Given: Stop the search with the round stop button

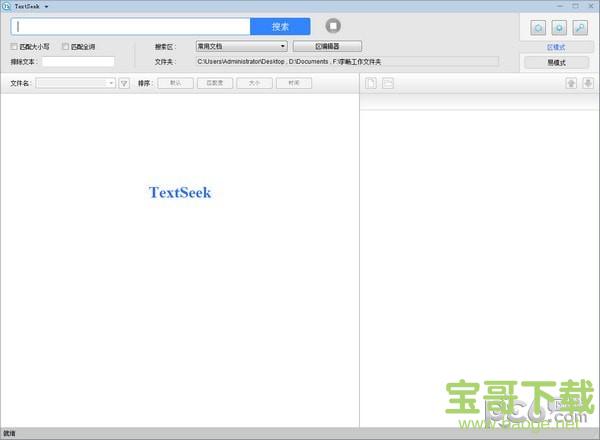Looking at the screenshot, I should pyautogui.click(x=333, y=26).
